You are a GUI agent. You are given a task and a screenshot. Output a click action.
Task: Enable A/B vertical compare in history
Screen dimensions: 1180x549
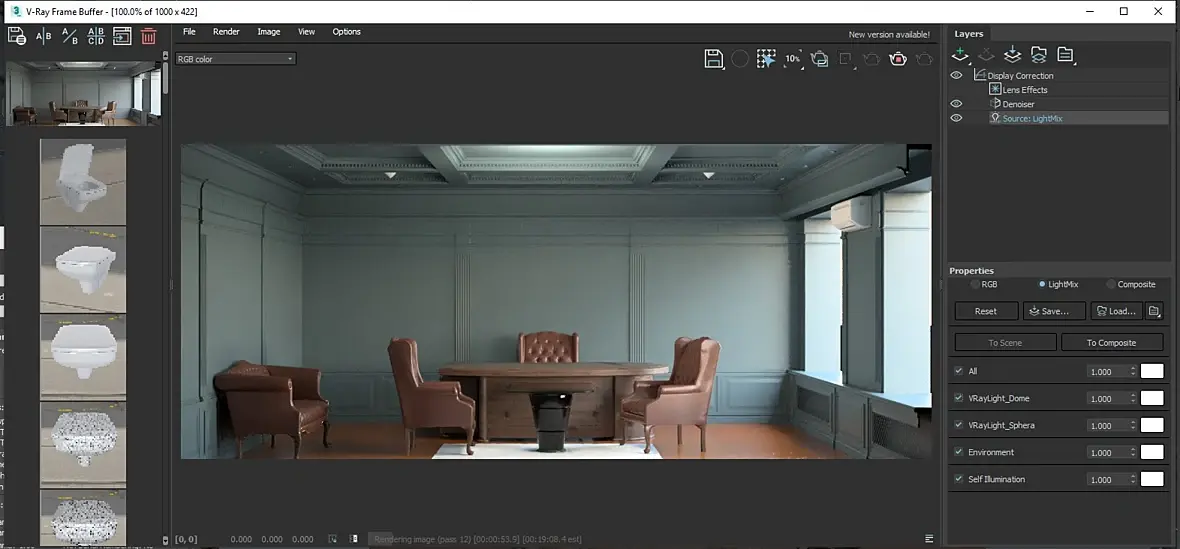point(44,36)
